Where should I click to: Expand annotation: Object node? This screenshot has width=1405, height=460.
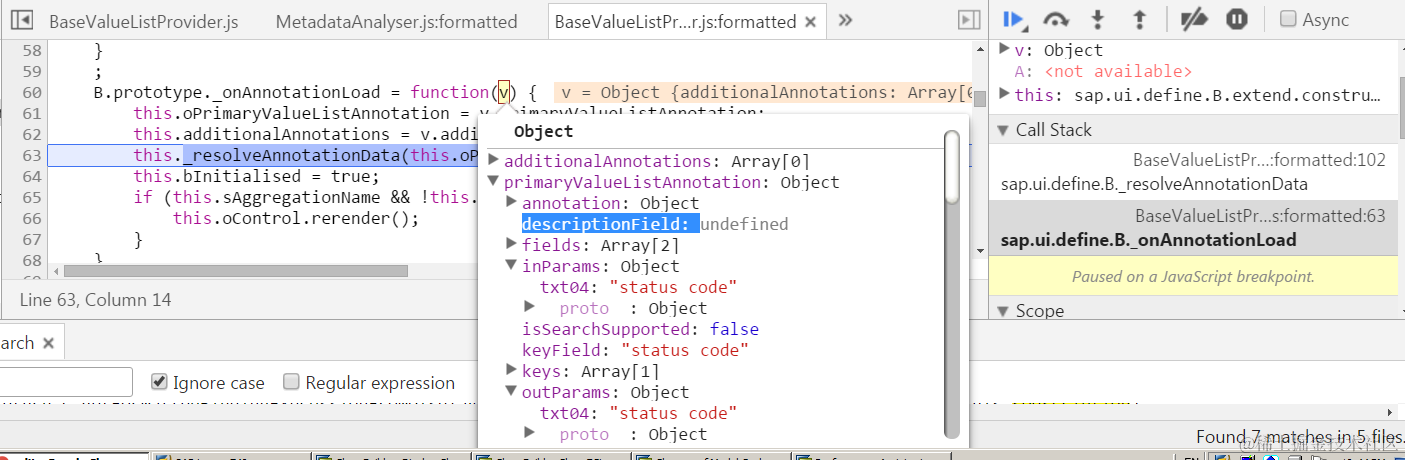512,203
